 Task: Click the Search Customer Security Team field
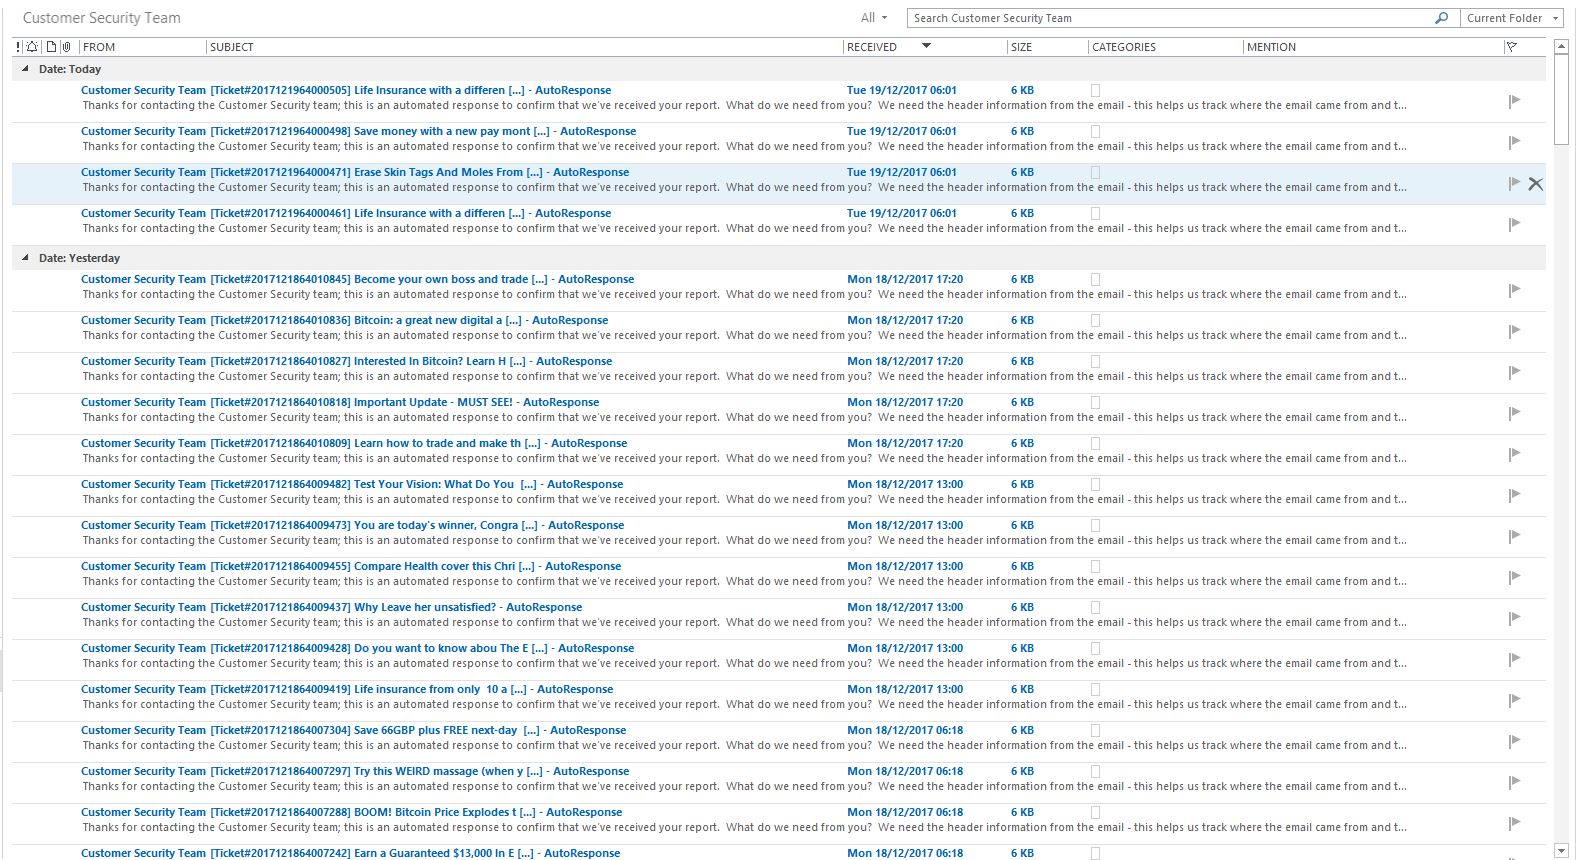pos(1170,18)
